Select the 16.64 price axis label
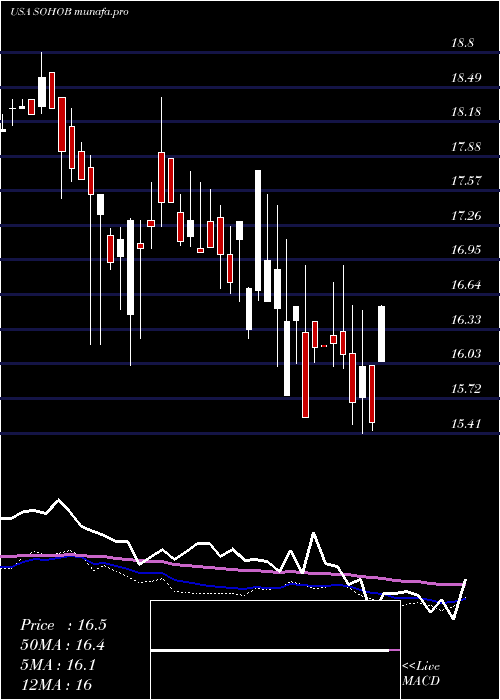Screen dimensions: 500x700 [x=466, y=285]
